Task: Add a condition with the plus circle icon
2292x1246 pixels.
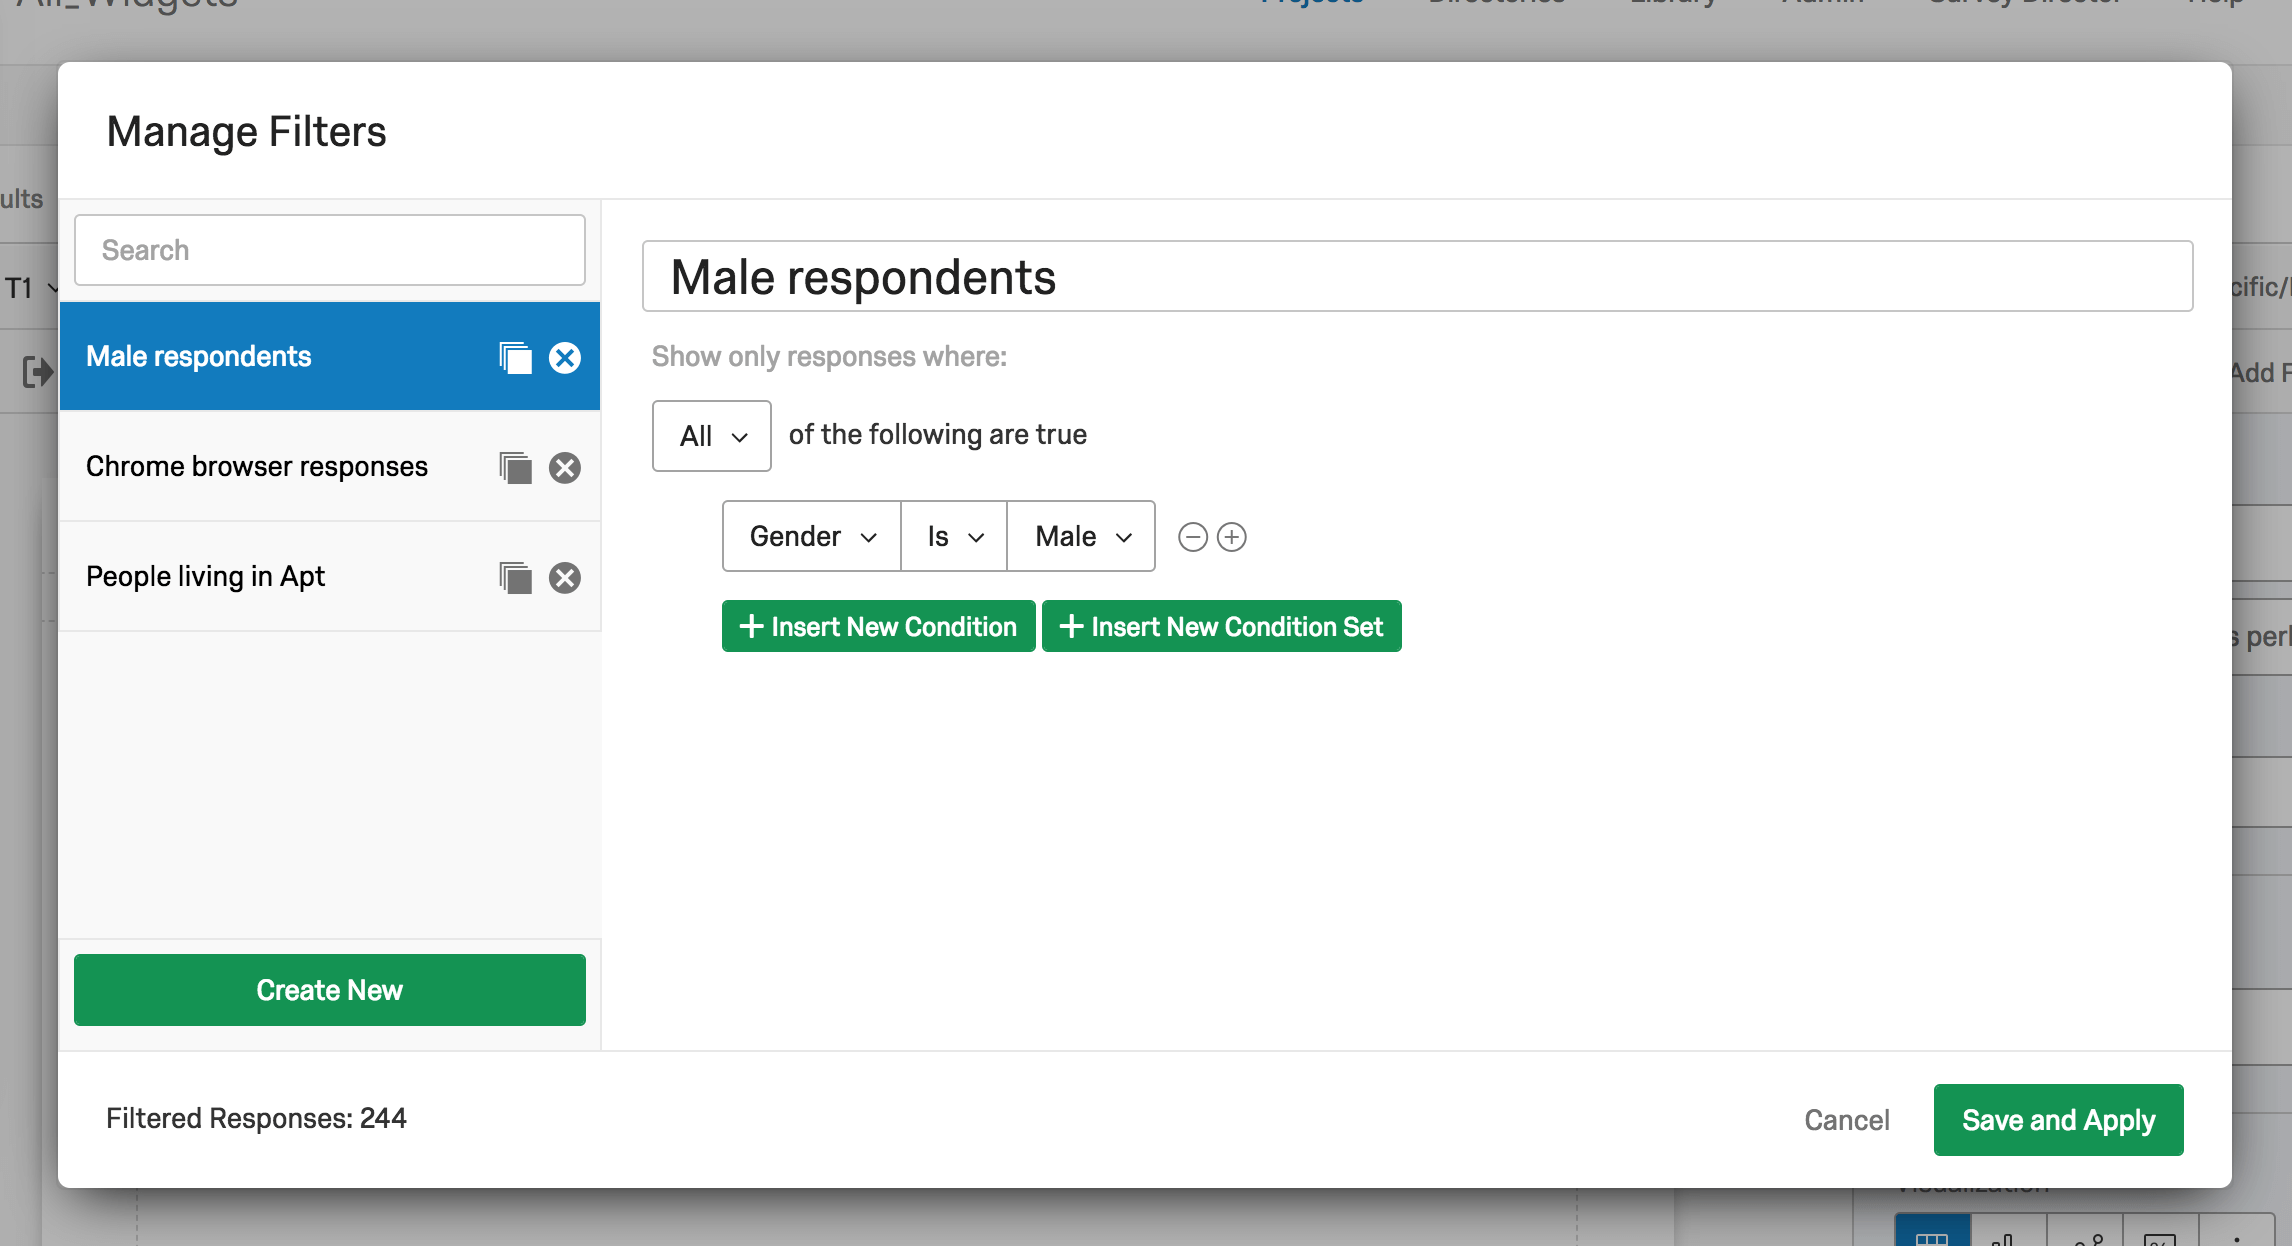Action: 1232,537
